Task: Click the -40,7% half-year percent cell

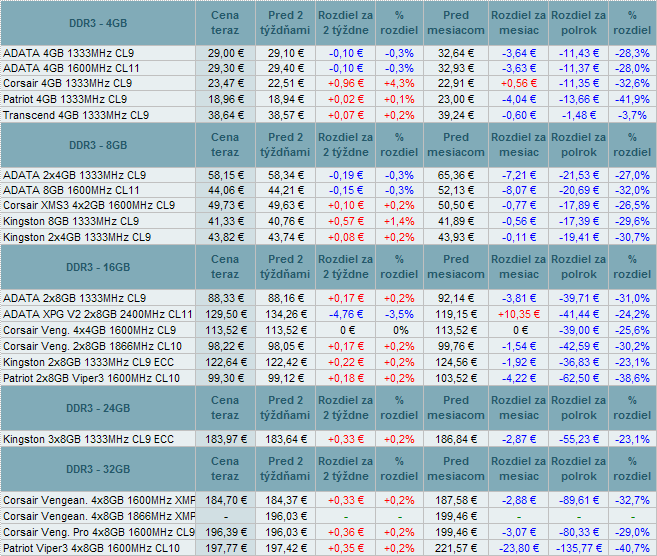Action: [632, 548]
